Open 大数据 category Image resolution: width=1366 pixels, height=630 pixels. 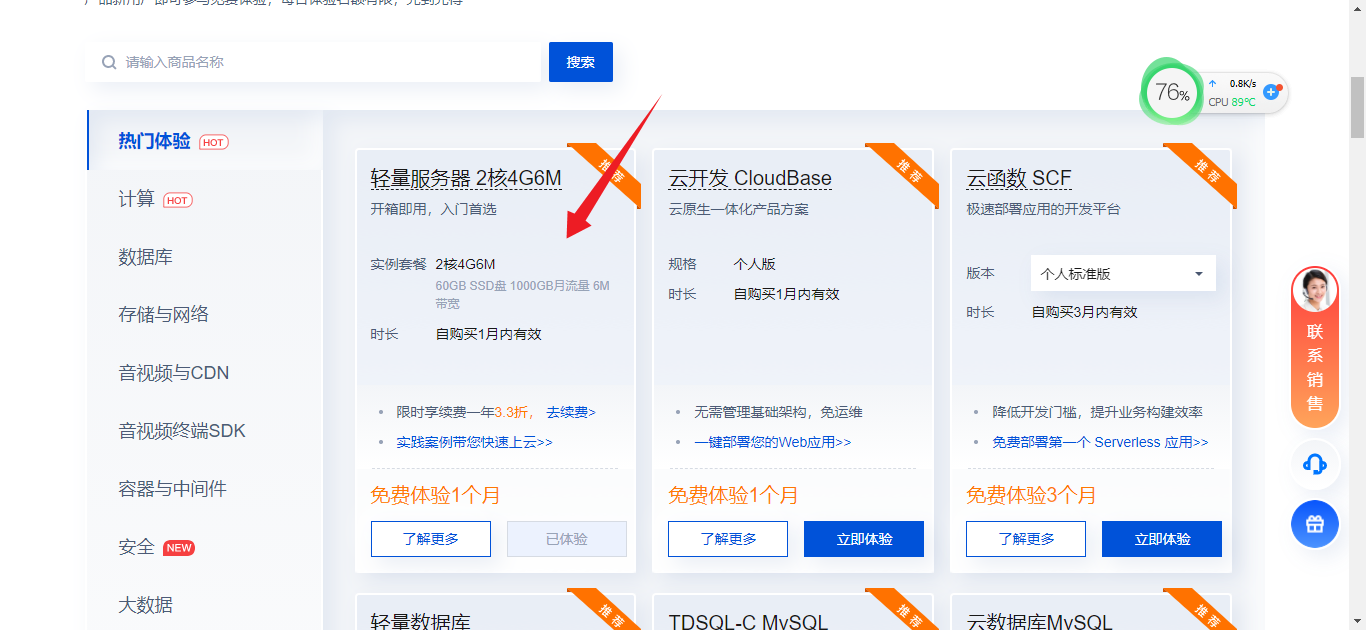[x=145, y=605]
